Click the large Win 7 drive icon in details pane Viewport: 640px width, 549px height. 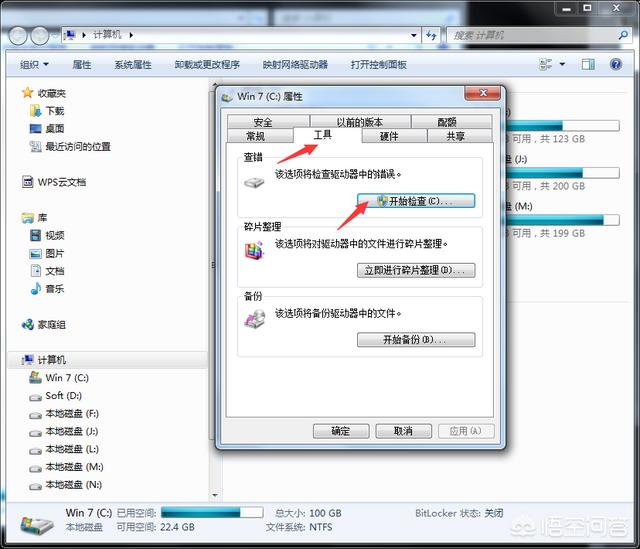37,524
